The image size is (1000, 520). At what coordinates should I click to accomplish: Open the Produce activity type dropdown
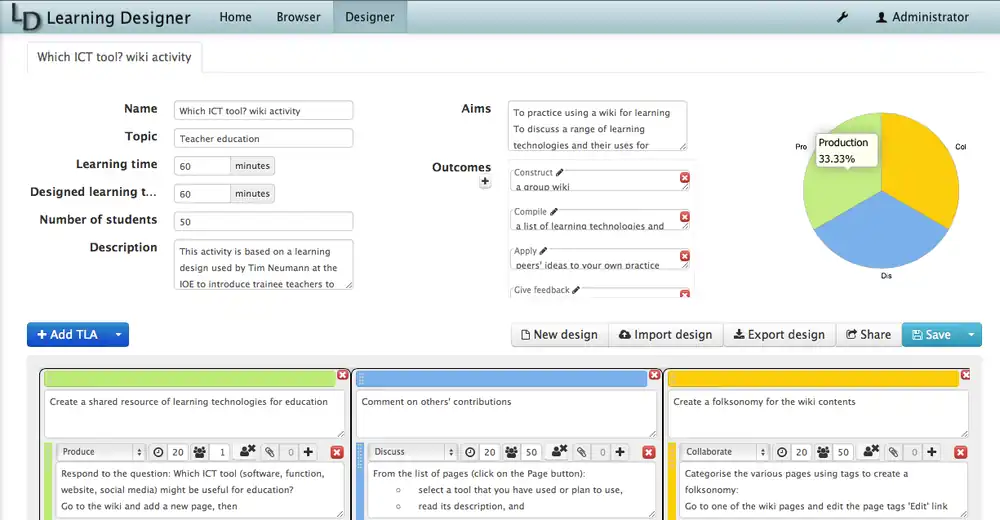tap(103, 452)
